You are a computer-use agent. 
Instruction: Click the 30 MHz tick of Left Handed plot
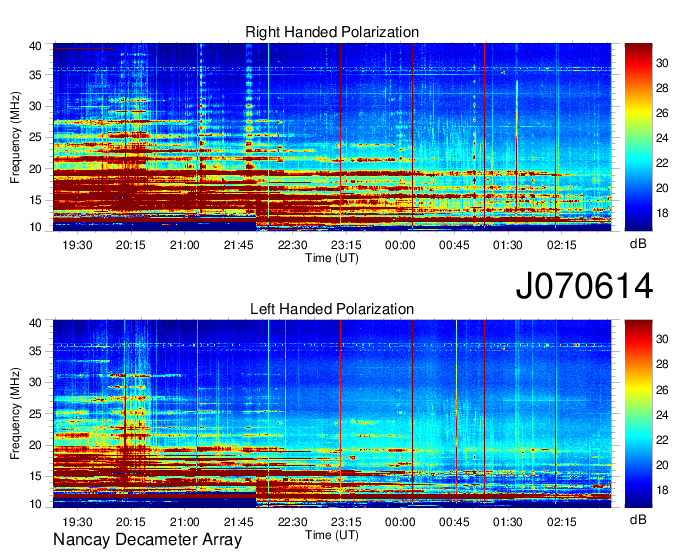click(x=35, y=382)
